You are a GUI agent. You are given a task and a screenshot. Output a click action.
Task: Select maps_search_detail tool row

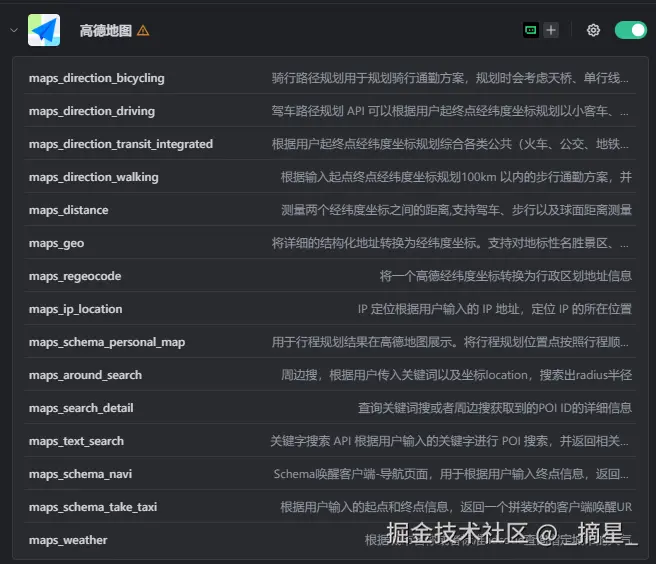coord(330,408)
